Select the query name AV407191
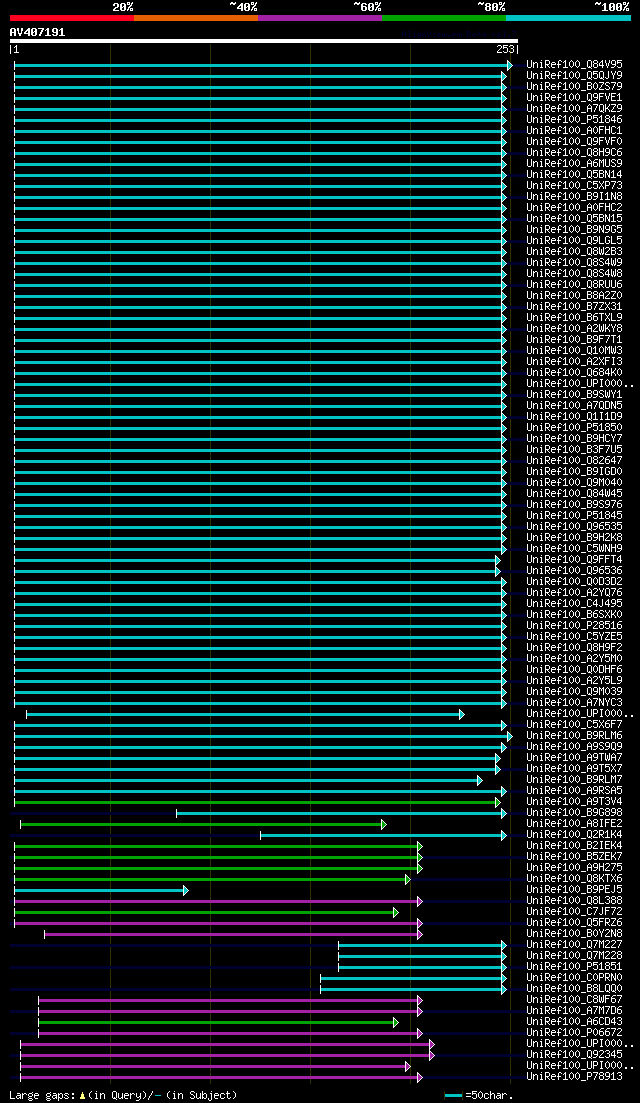The image size is (640, 1103). pos(37,32)
